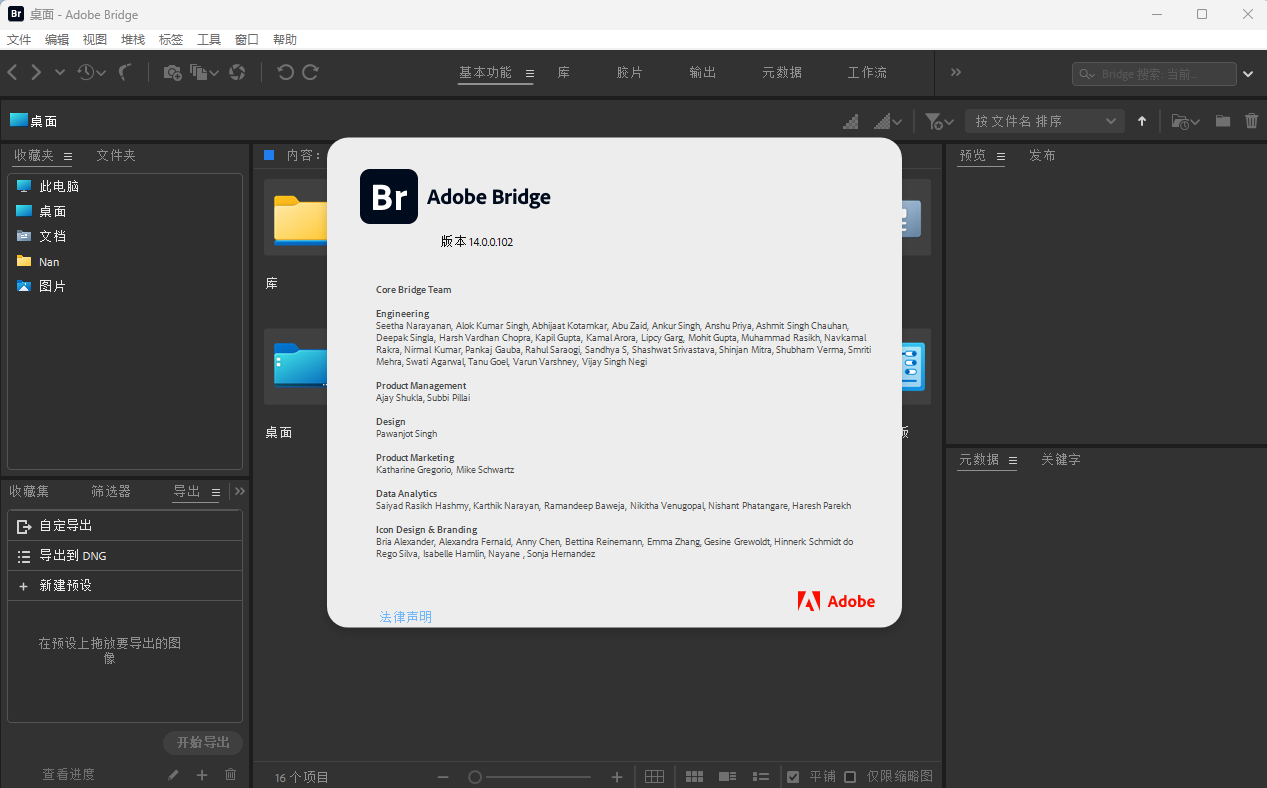The image size is (1267, 788).
Task: Open history dropdown arrow after forward
Action: pos(60,72)
